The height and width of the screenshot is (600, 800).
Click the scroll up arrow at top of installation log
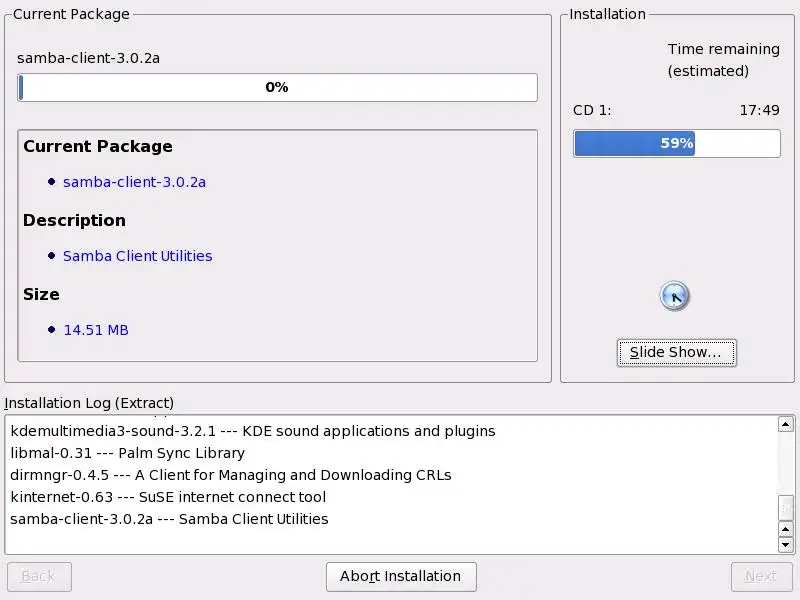tap(785, 424)
